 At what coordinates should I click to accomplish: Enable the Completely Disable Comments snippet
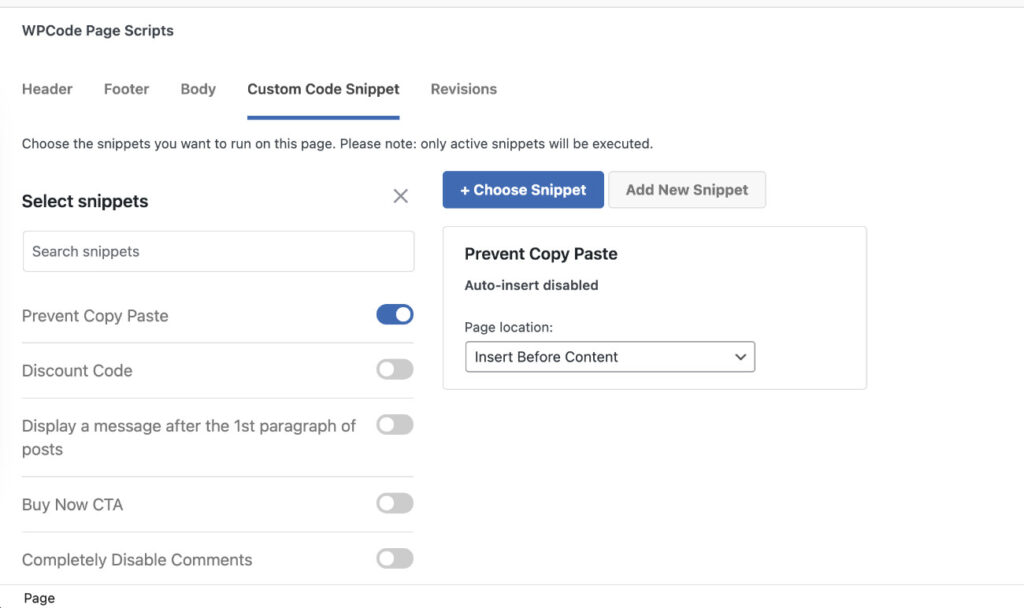click(x=395, y=560)
